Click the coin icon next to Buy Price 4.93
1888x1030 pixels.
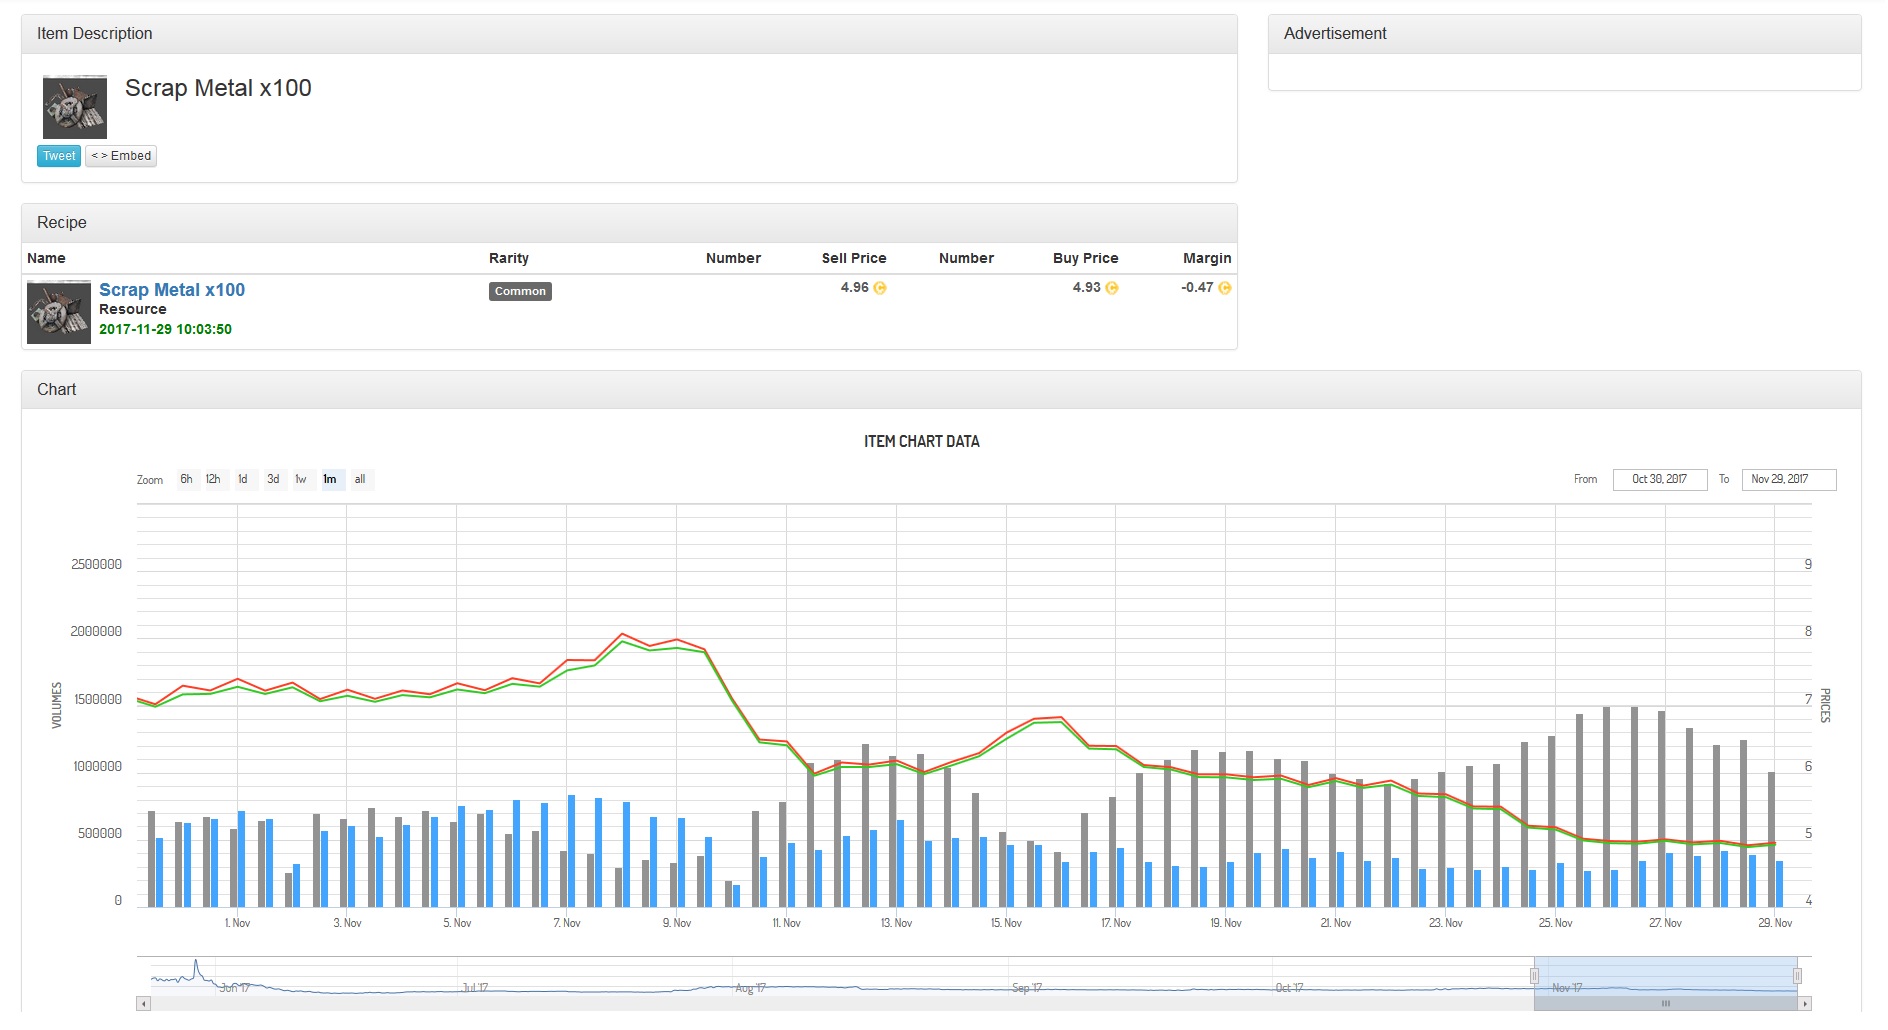pos(1110,287)
